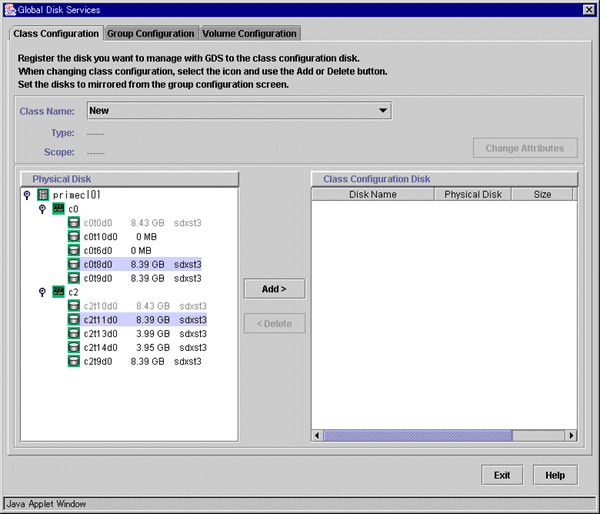Click the c0 controller icon
This screenshot has width=600, height=514.
[x=58, y=209]
